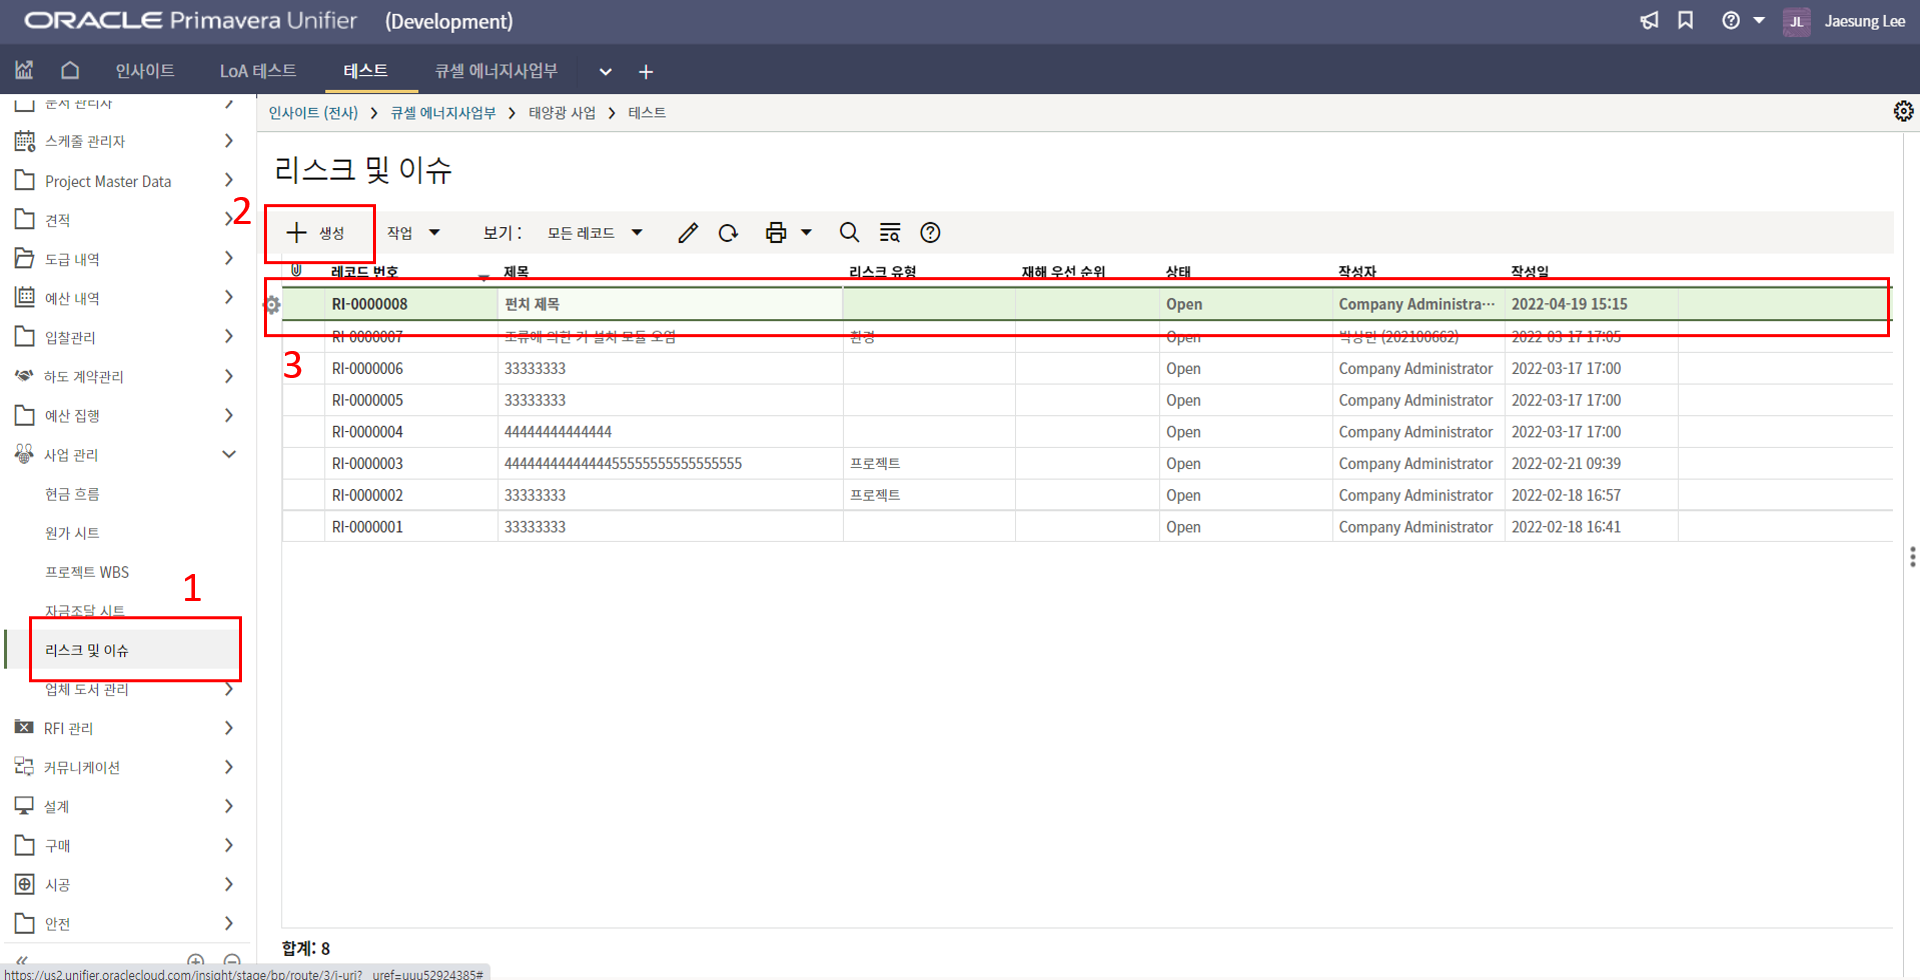The image size is (1920, 980).
Task: Open the bookmarks icon in header
Action: pyautogui.click(x=1686, y=21)
